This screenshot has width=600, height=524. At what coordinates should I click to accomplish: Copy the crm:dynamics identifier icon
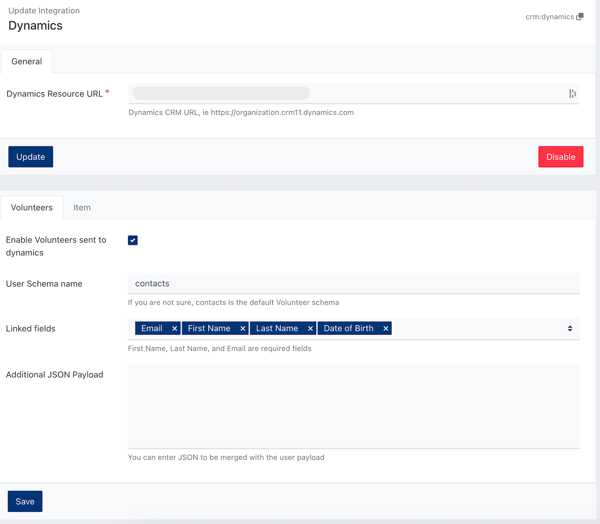tap(580, 16)
